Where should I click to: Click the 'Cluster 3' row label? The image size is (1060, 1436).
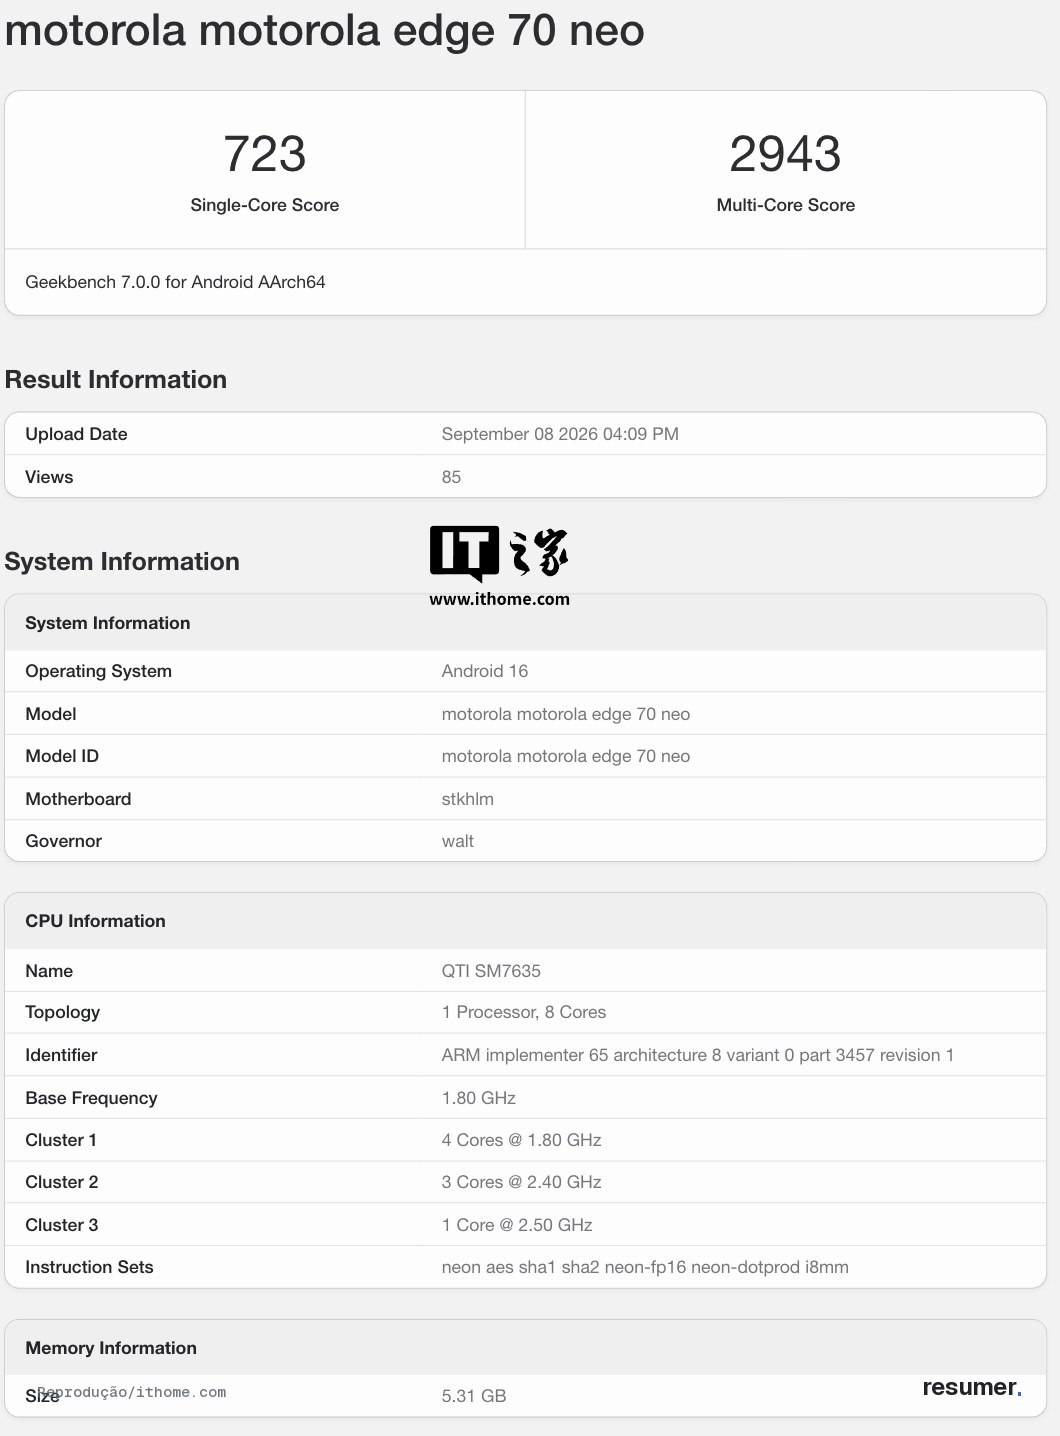tap(62, 1225)
